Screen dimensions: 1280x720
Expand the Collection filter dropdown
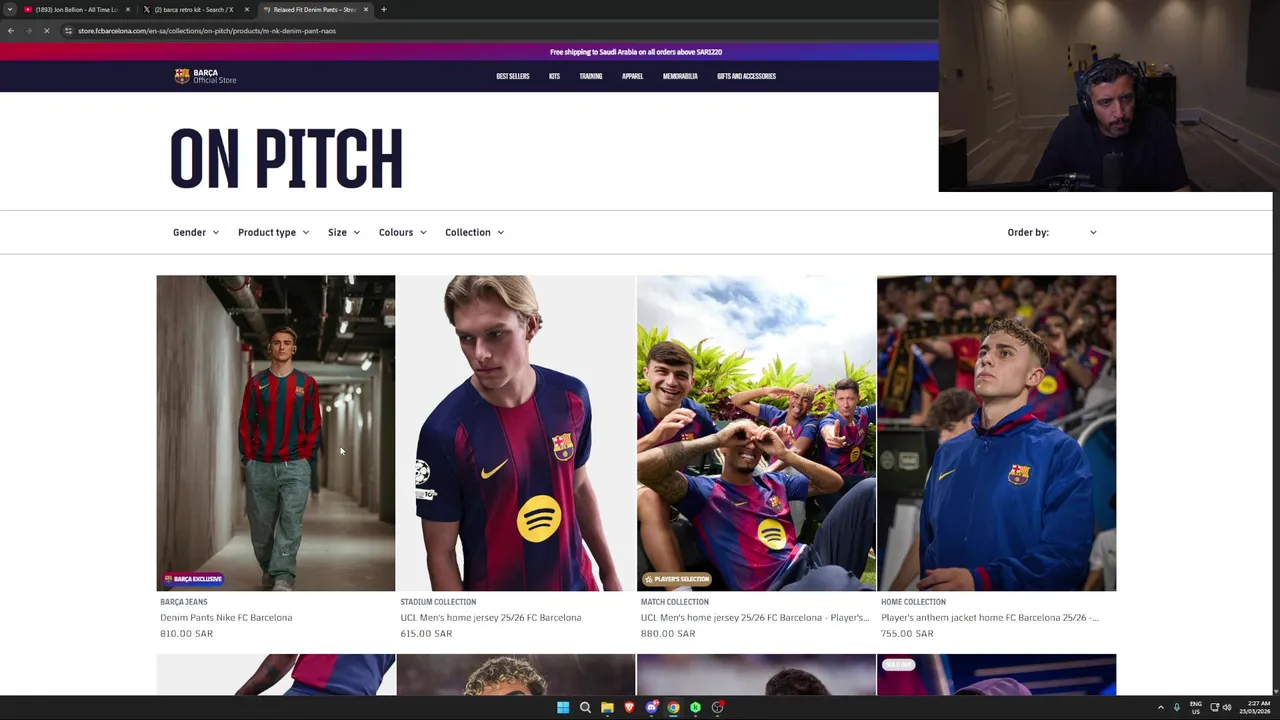[x=475, y=232]
